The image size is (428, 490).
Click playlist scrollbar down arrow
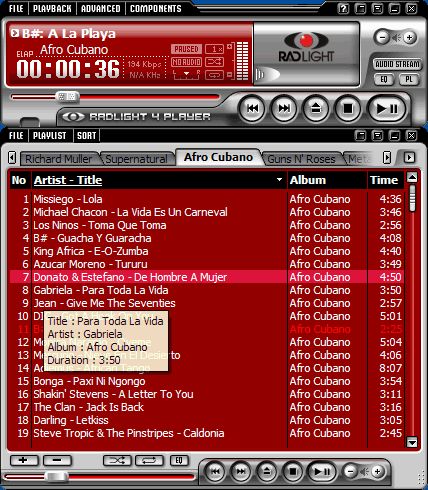pos(412,443)
